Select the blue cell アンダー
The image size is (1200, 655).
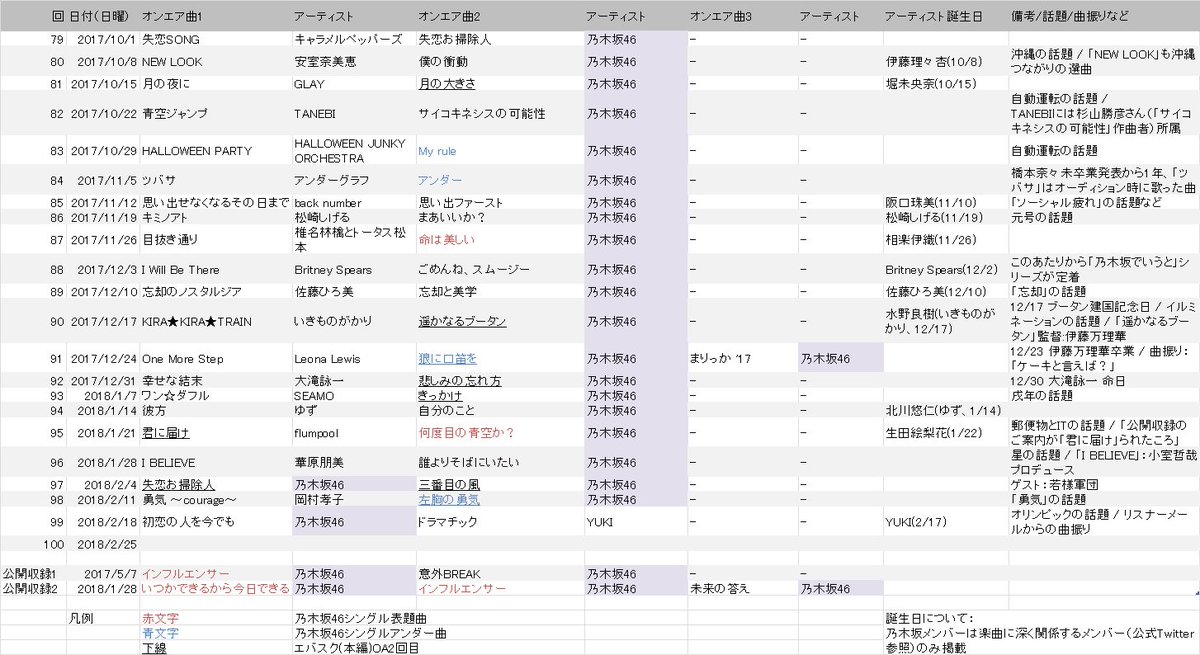click(x=440, y=181)
